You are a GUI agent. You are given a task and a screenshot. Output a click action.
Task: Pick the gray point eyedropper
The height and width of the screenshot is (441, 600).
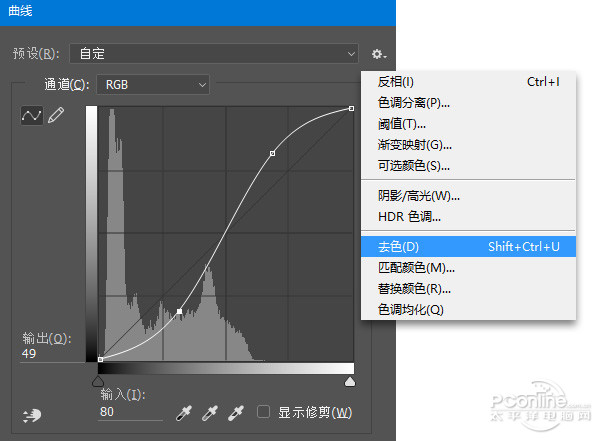point(210,413)
